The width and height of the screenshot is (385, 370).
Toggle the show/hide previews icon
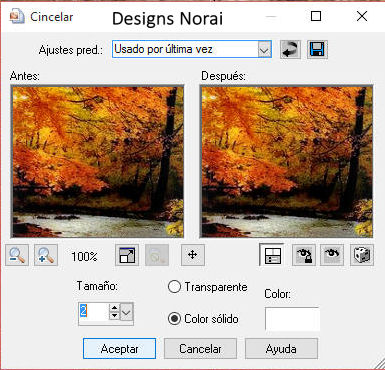tap(272, 255)
